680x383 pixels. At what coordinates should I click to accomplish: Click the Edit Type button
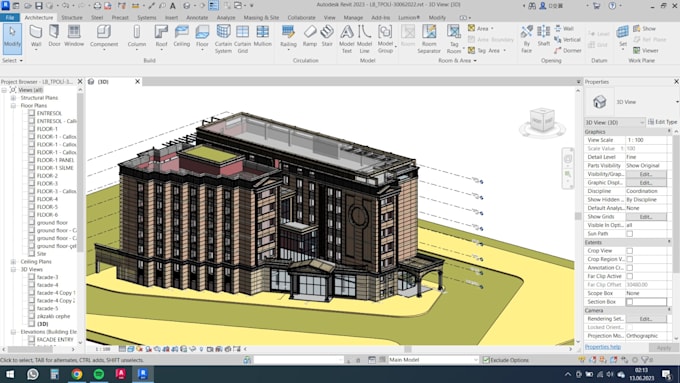662,122
